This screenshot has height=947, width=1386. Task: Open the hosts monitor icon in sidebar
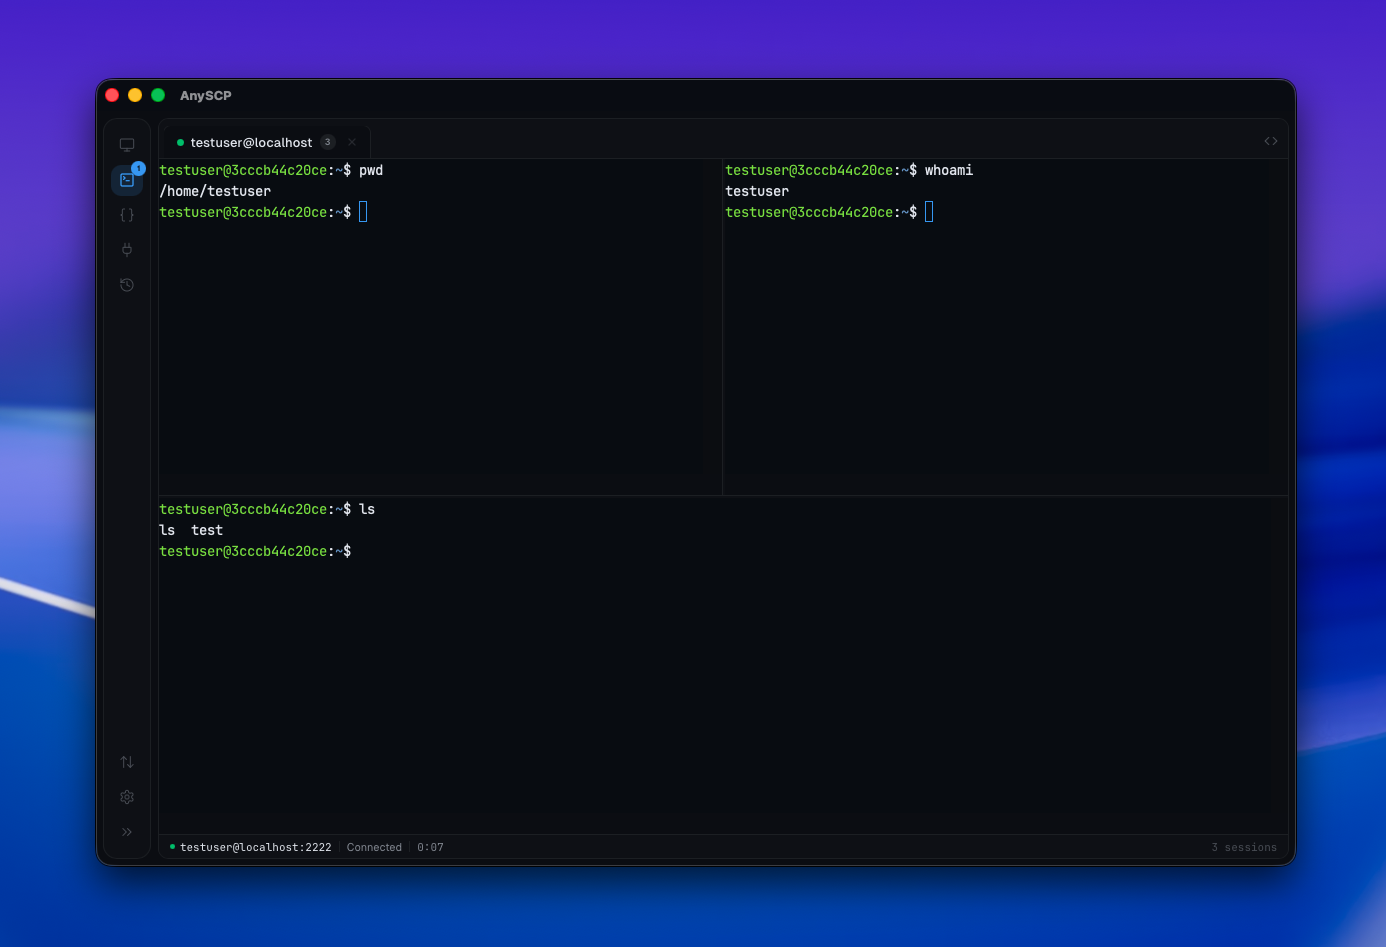(127, 145)
